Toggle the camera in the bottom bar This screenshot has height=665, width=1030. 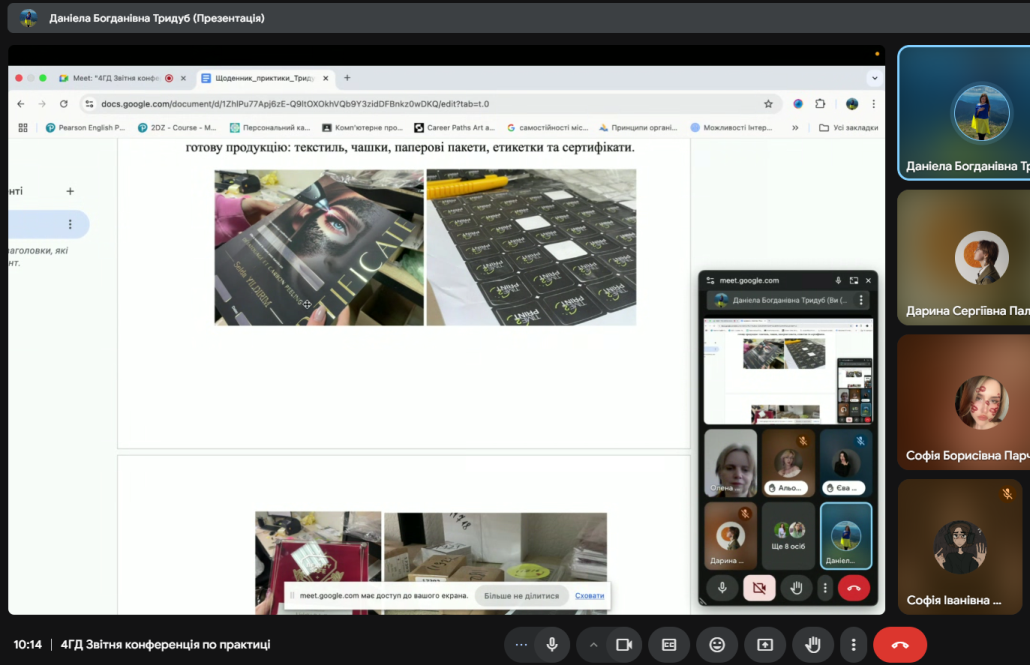coord(624,645)
